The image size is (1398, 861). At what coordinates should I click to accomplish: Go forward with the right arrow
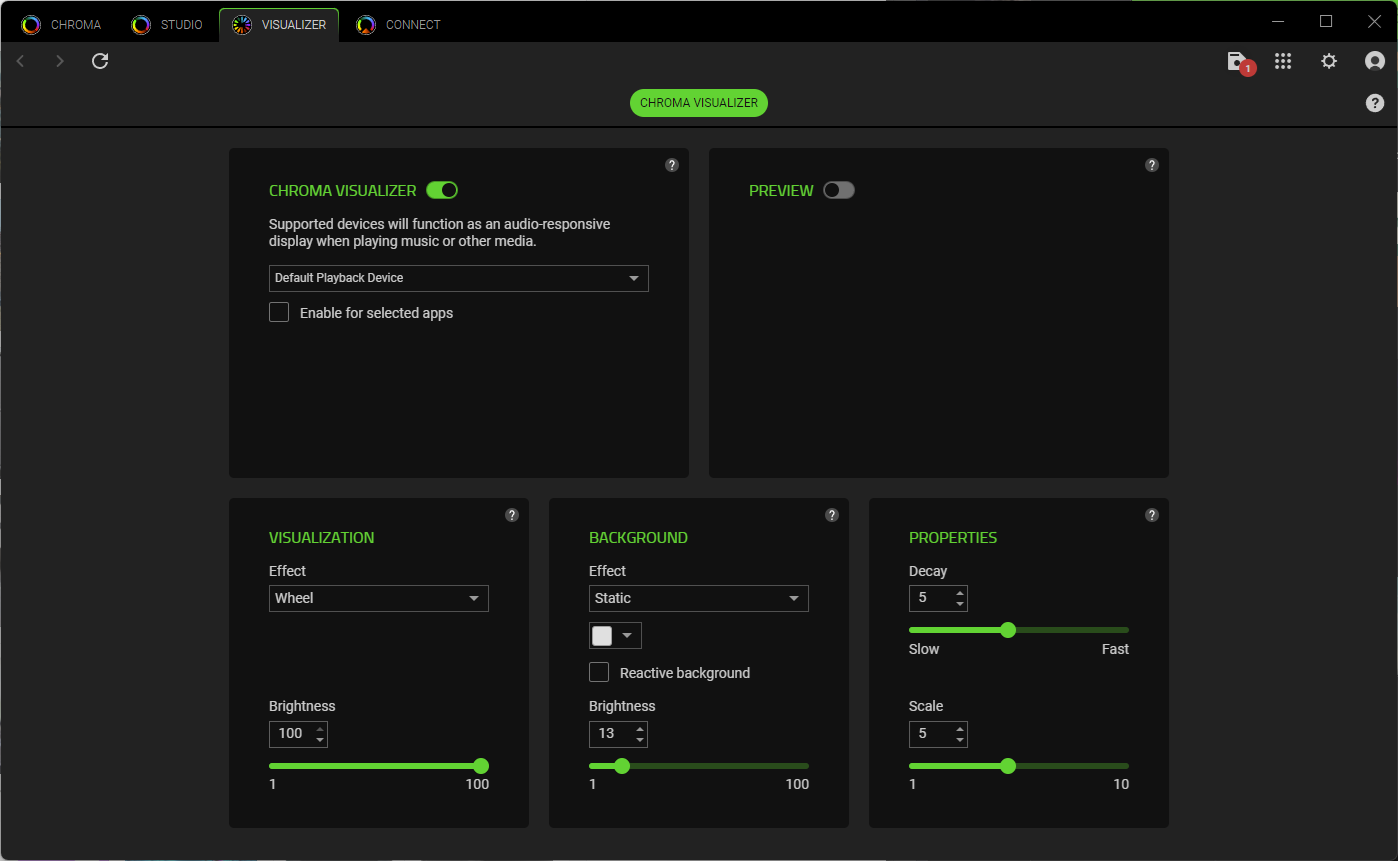(60, 62)
